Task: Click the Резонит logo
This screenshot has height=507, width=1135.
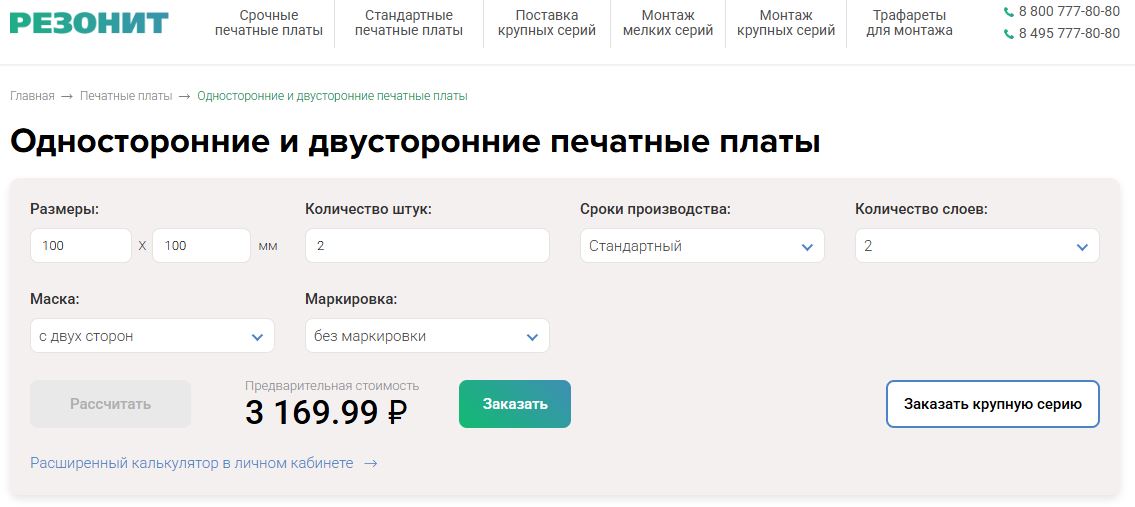Action: tap(89, 21)
